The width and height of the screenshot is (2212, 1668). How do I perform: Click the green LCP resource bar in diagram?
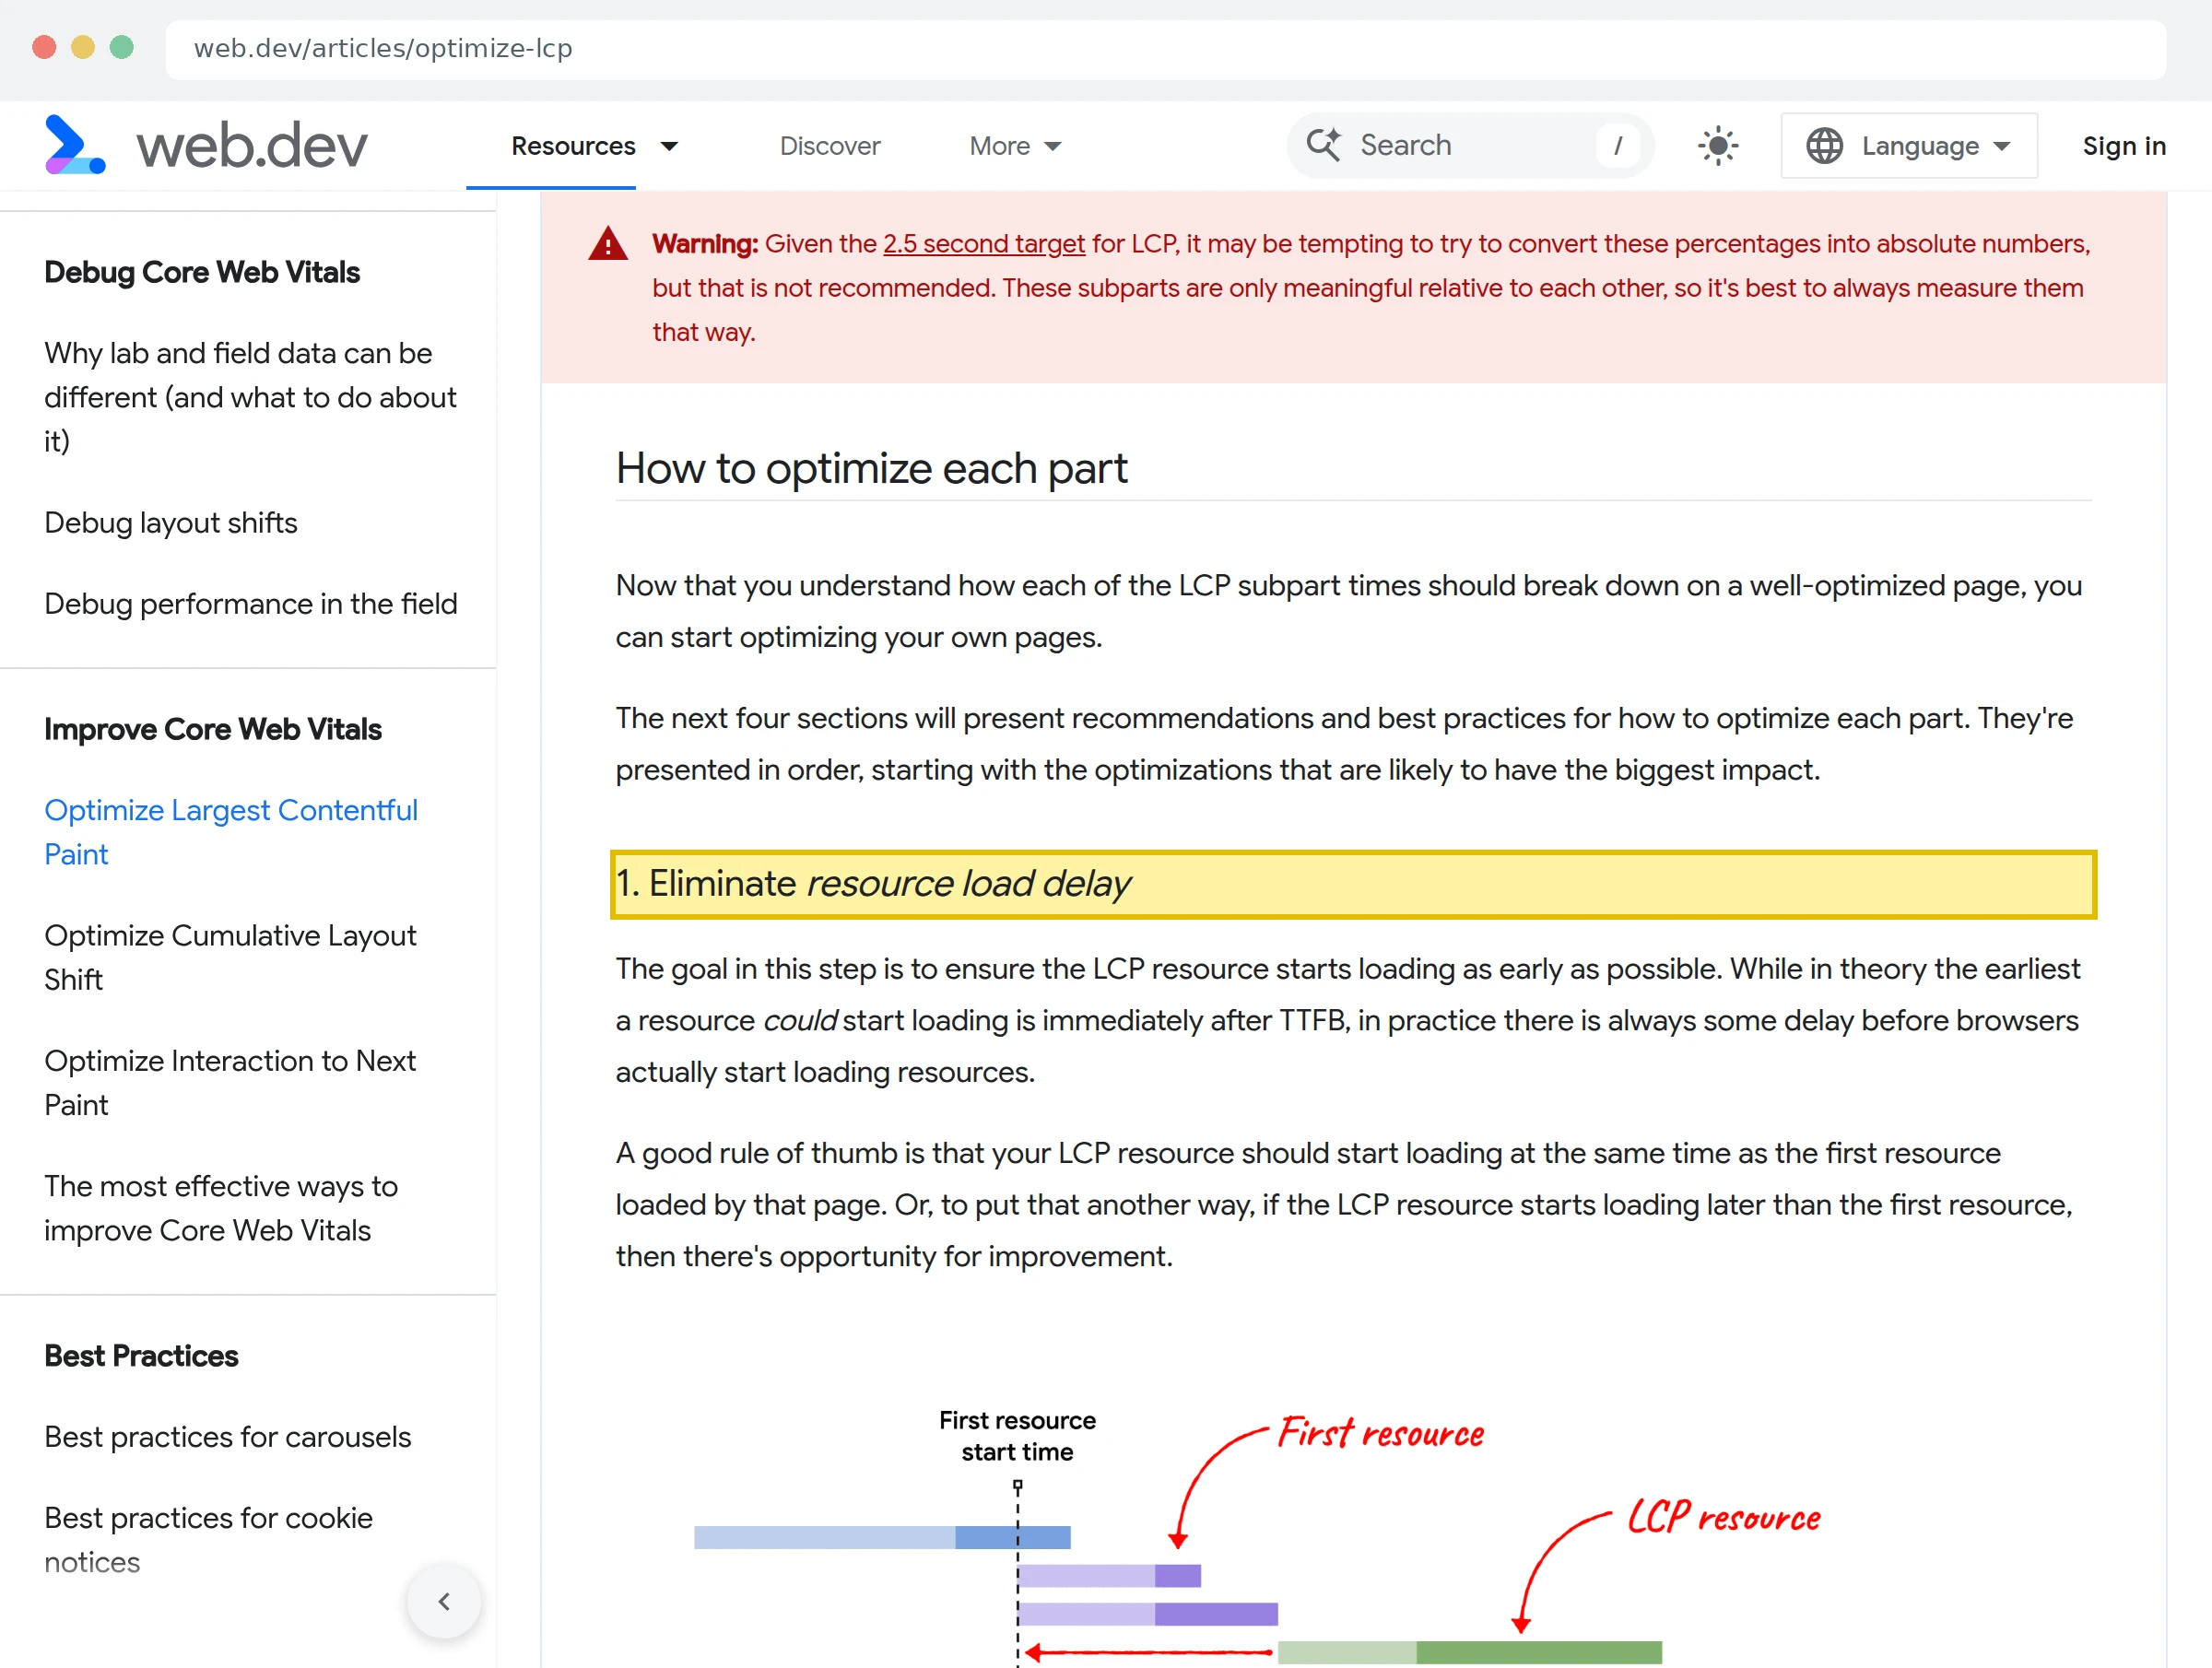point(1470,1651)
